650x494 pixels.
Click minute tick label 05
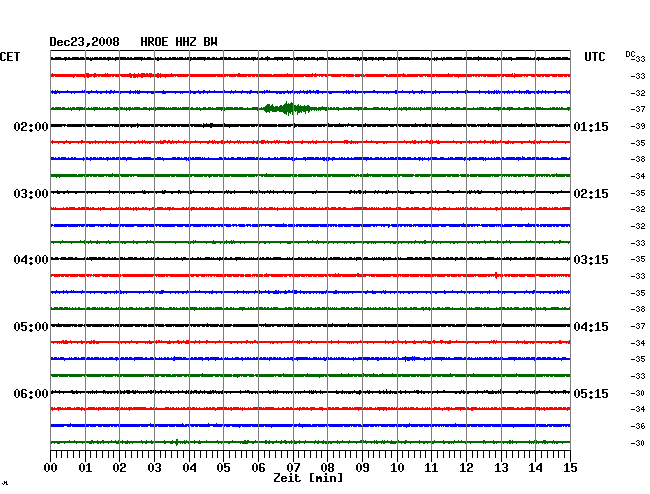[223, 467]
